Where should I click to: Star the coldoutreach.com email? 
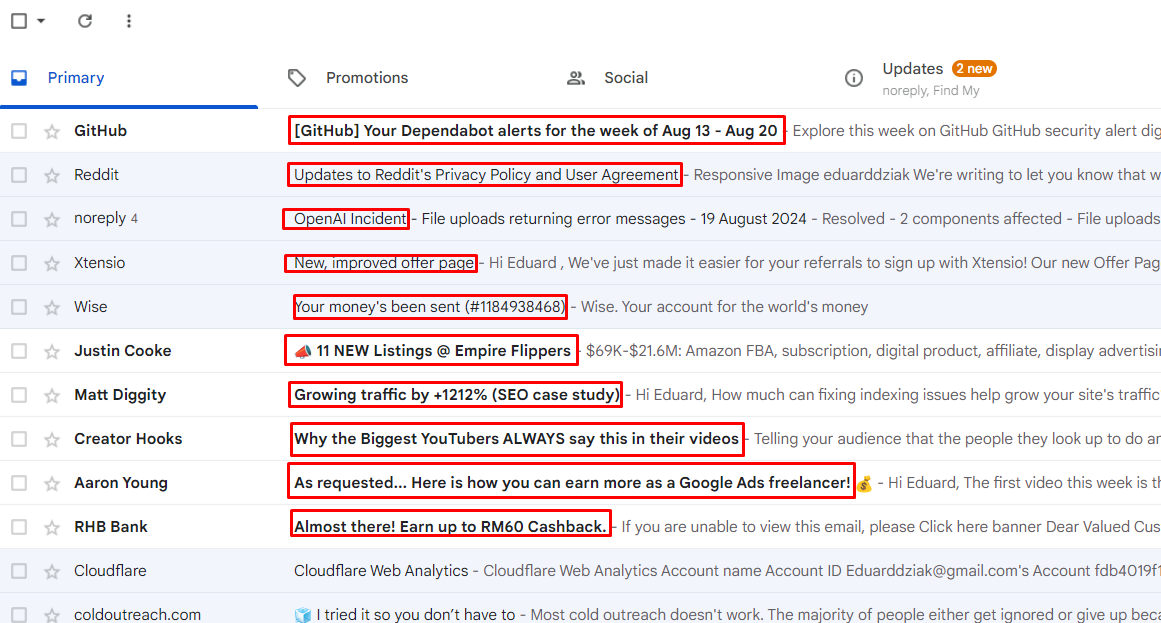point(52,615)
